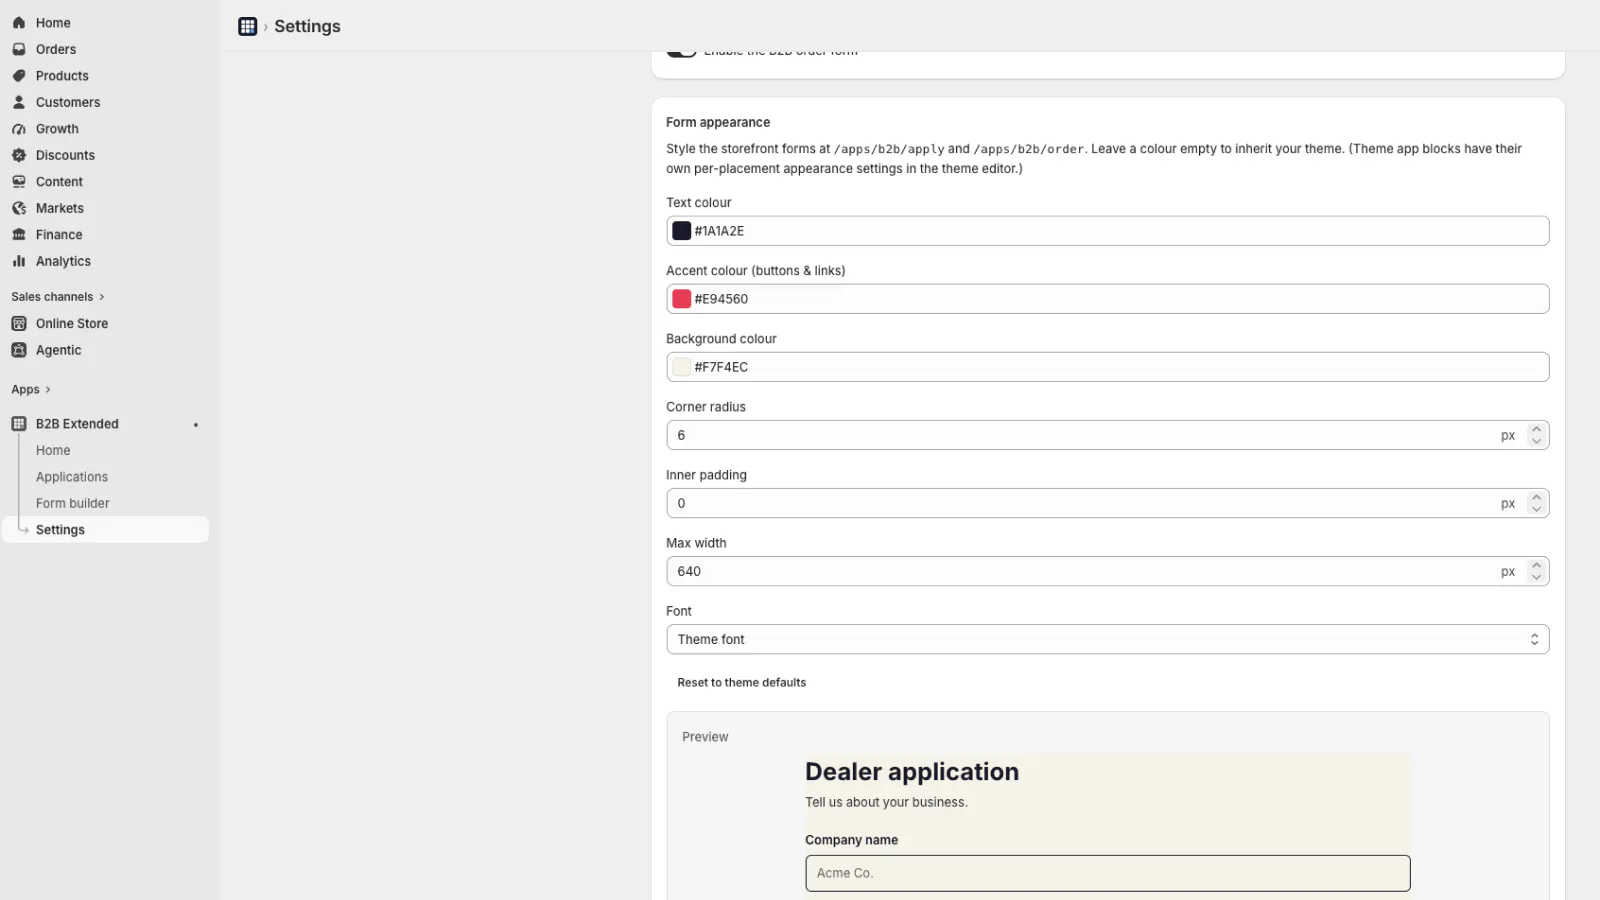Viewport: 1600px width, 900px height.
Task: Increase the Inner padding value
Action: (x=1537, y=498)
